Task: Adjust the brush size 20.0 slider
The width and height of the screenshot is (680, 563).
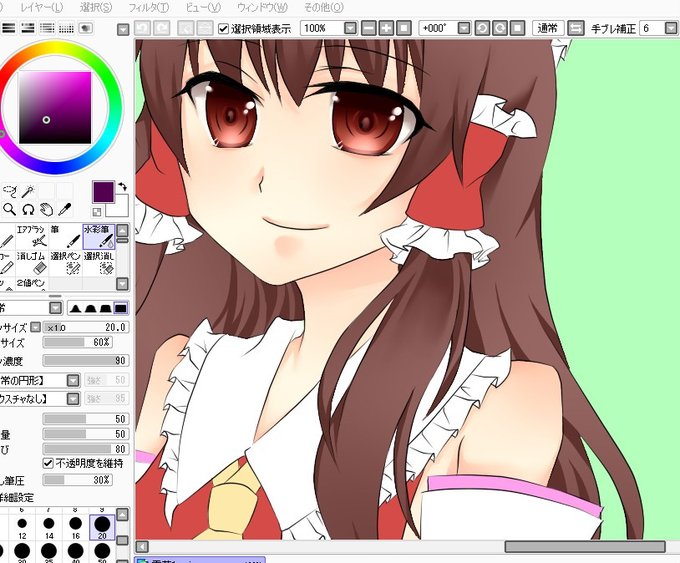Action: point(85,327)
